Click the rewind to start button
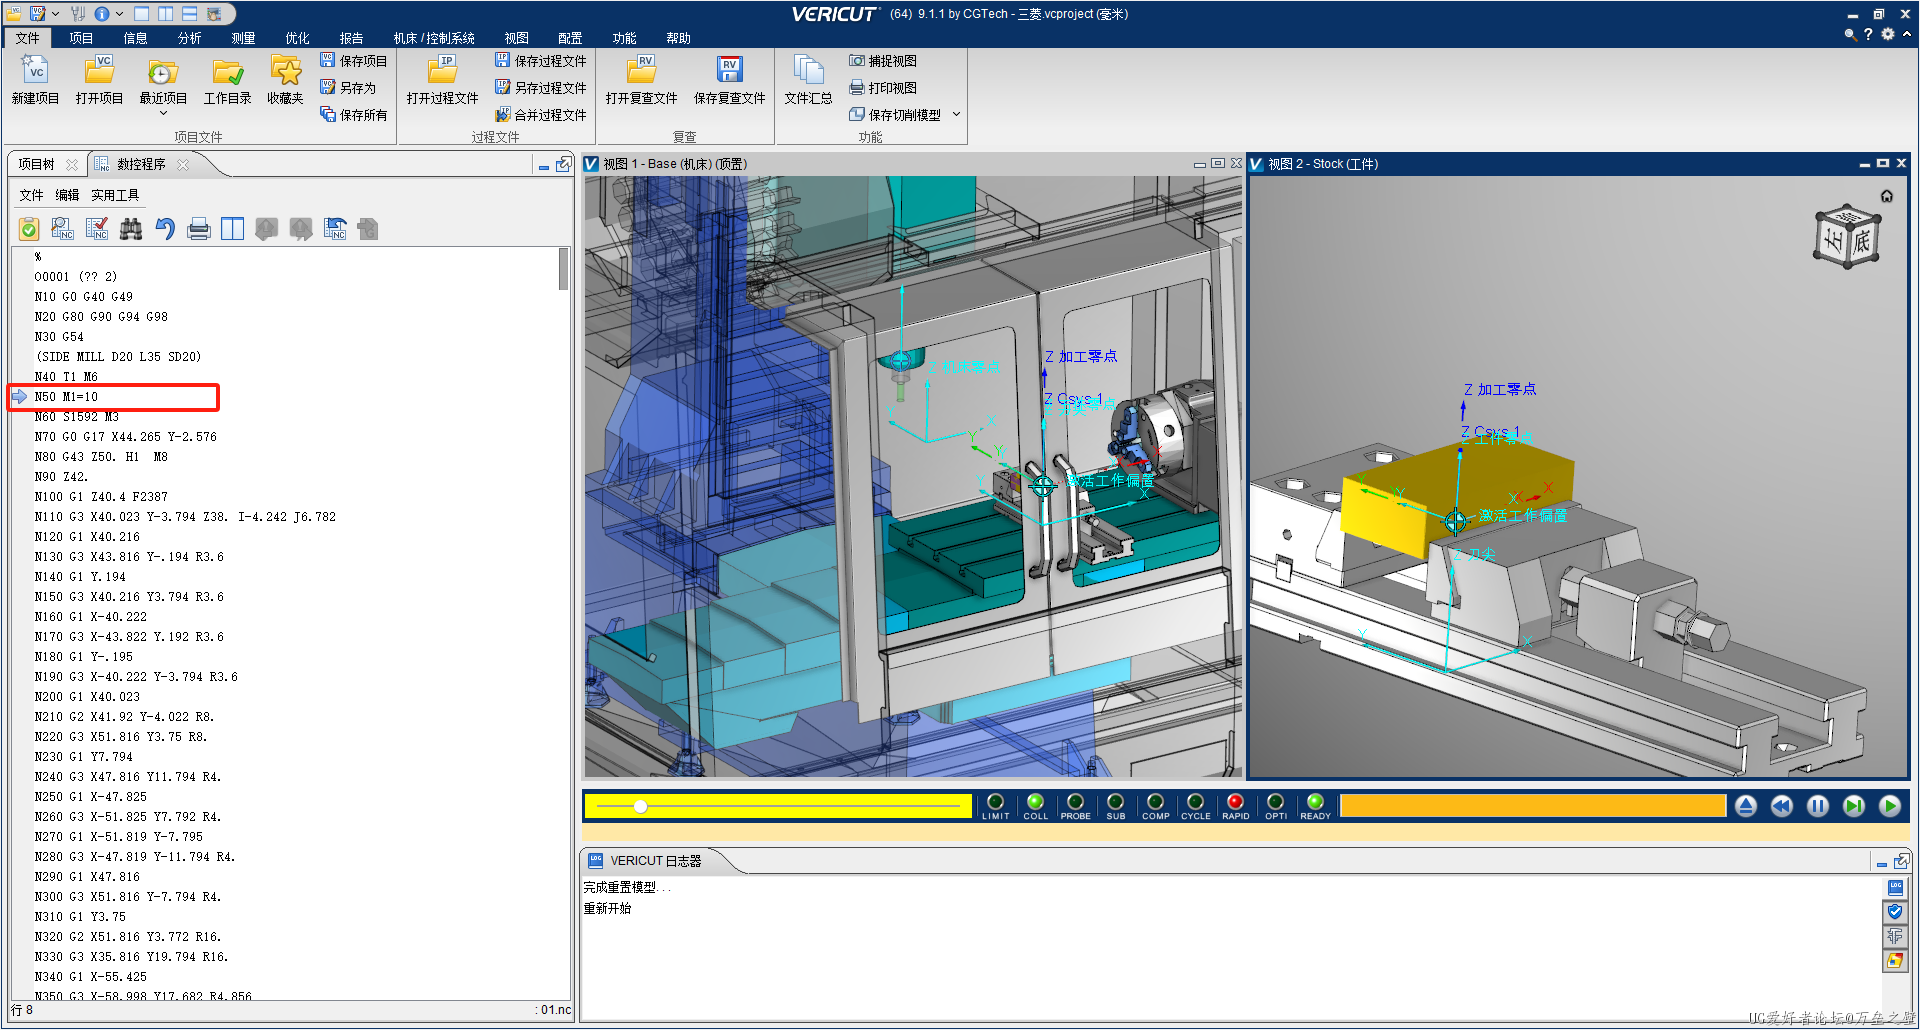1920x1030 pixels. pos(1782,806)
